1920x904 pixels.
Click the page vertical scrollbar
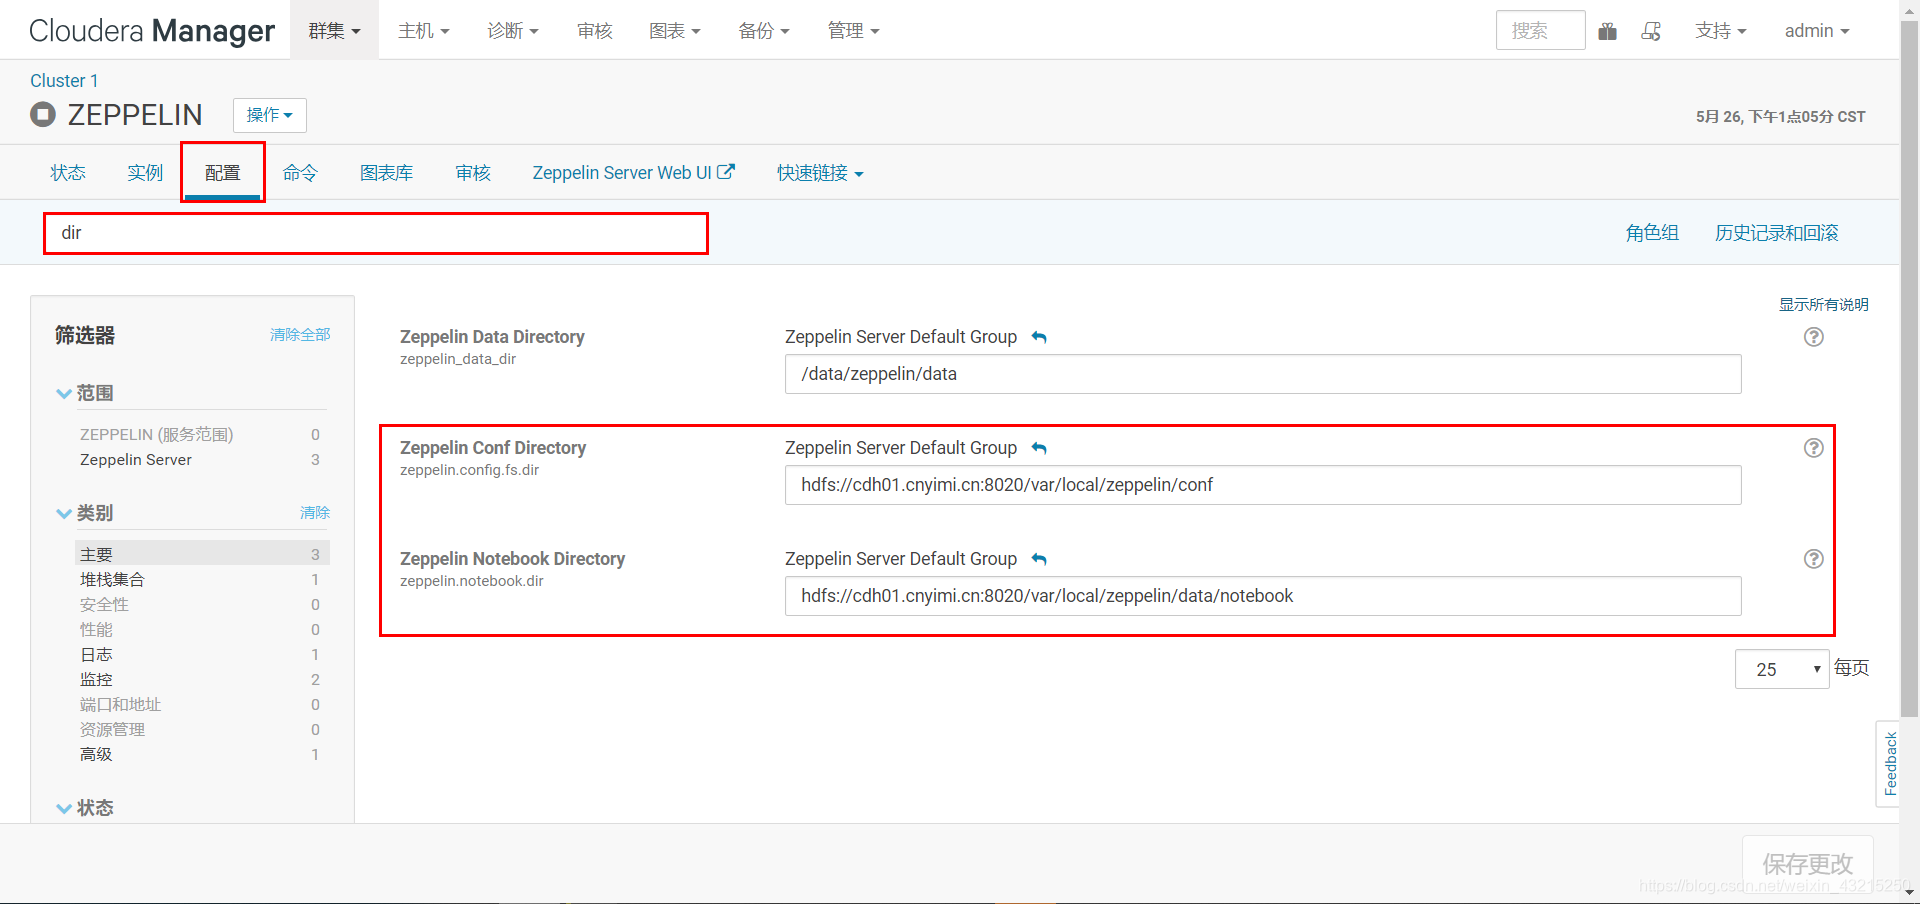click(1909, 370)
